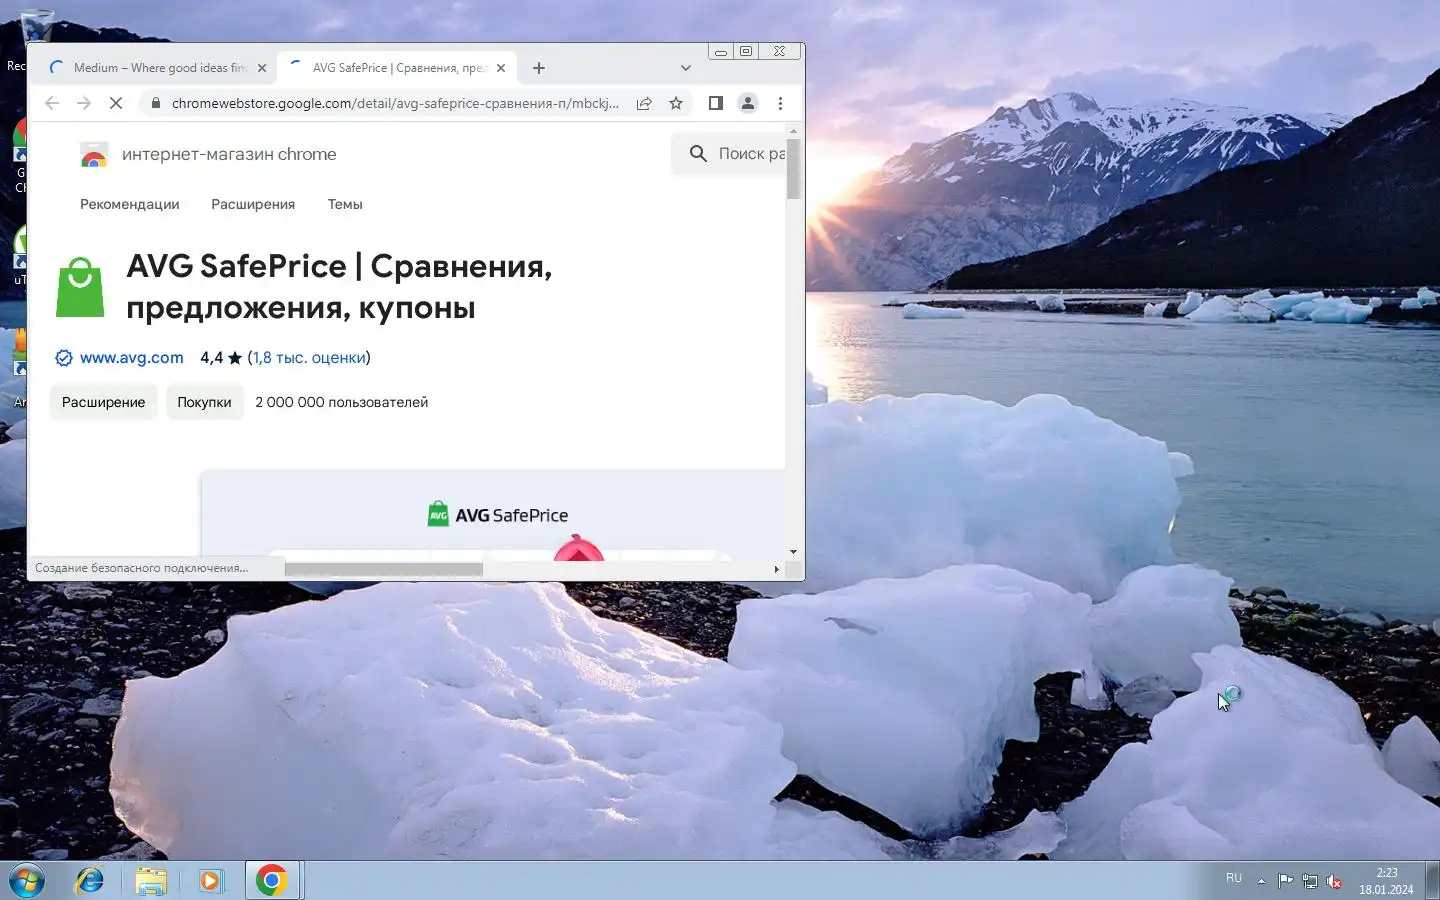Click the Расширение category chip
The width and height of the screenshot is (1440, 900).
coord(104,402)
